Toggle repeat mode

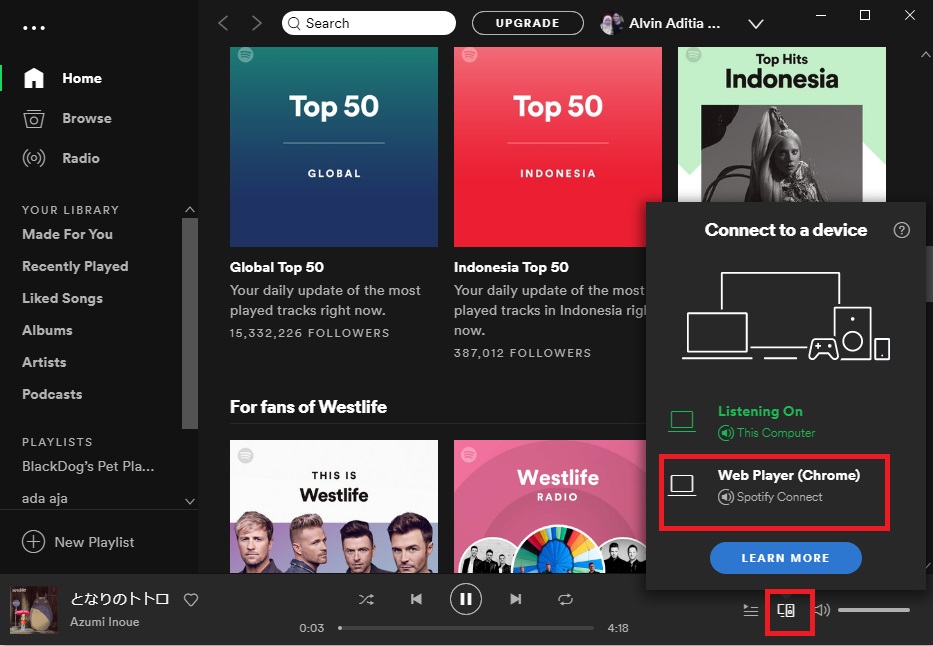(x=565, y=600)
